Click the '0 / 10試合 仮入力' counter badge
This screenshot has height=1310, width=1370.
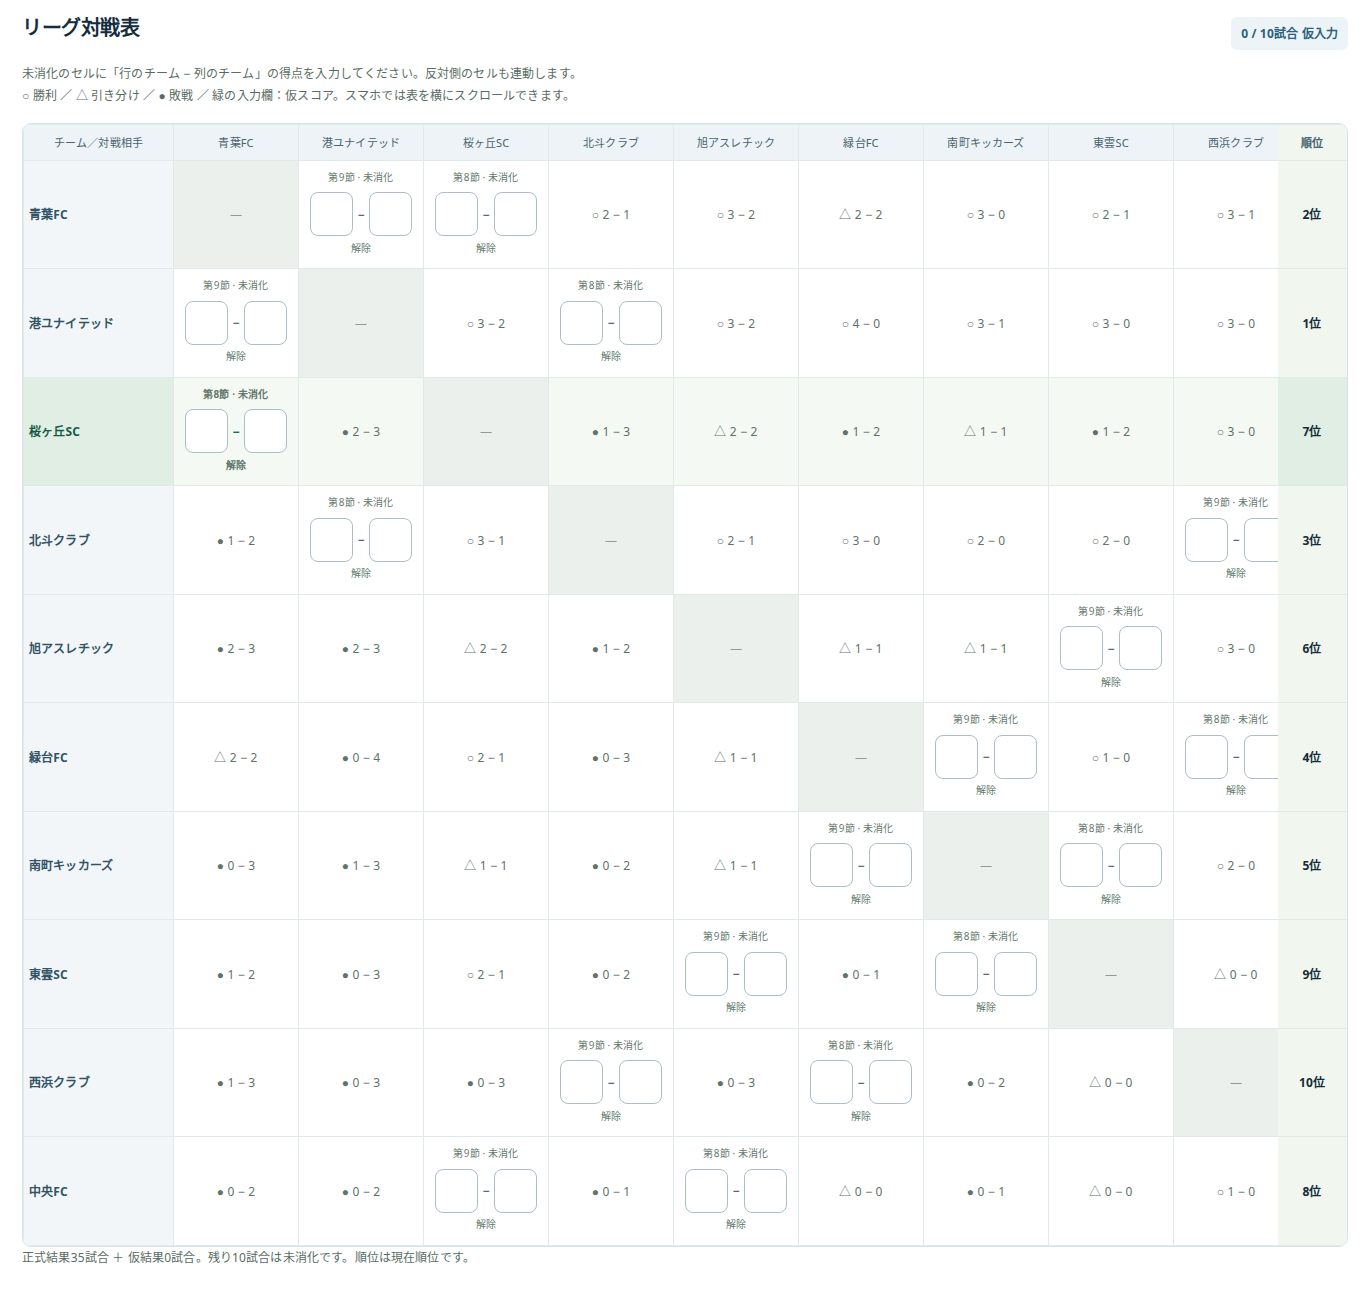click(x=1289, y=33)
